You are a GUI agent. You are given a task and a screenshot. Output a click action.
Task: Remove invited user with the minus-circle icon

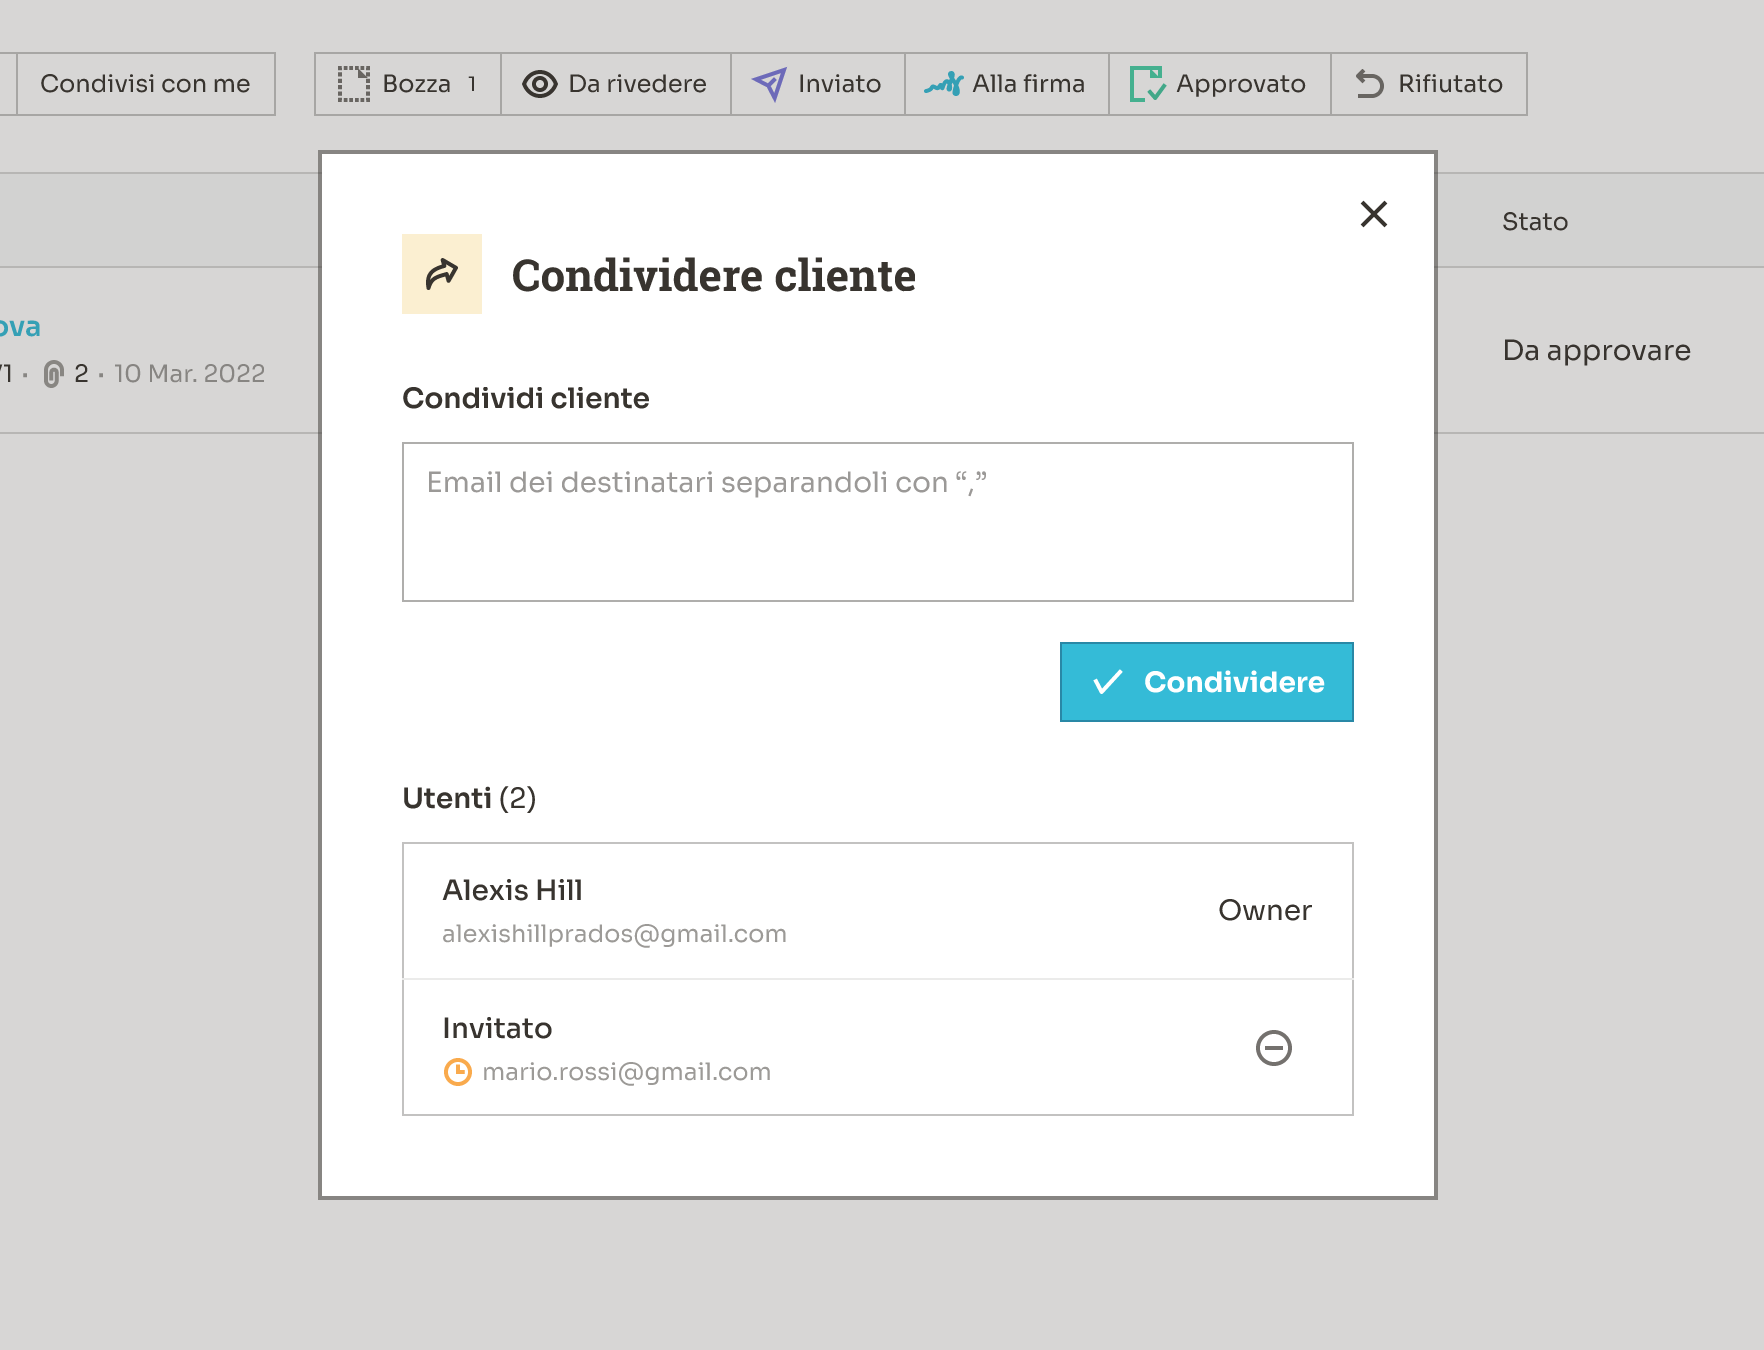(1273, 1048)
